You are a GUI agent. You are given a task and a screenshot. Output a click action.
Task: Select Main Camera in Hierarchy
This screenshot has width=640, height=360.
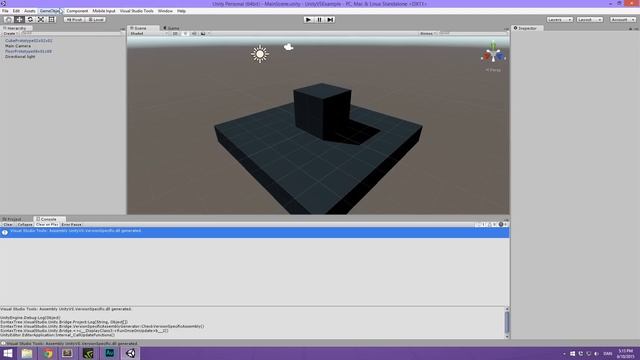click(x=18, y=46)
